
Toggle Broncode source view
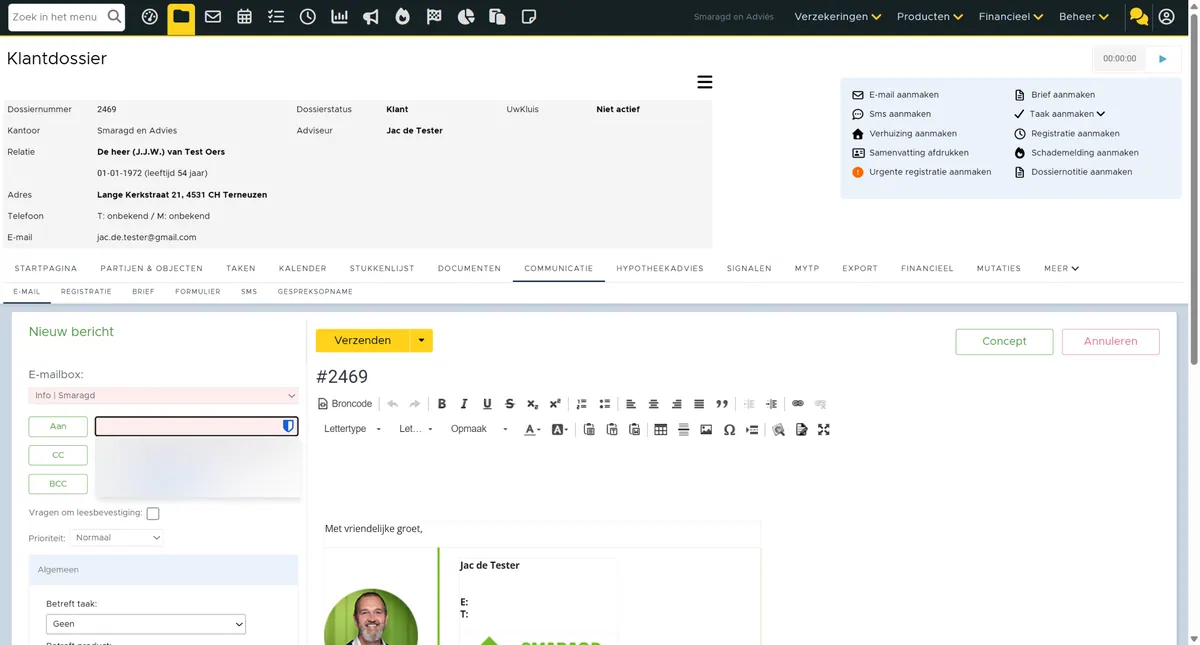[x=345, y=404]
